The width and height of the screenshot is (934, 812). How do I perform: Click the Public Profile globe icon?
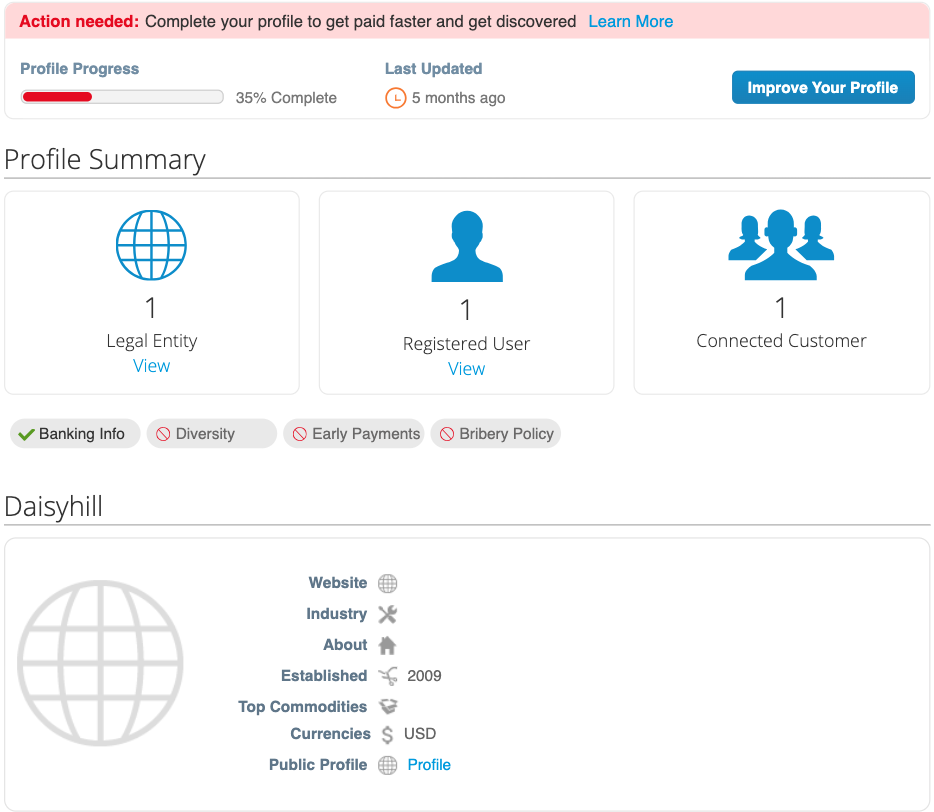pos(387,765)
